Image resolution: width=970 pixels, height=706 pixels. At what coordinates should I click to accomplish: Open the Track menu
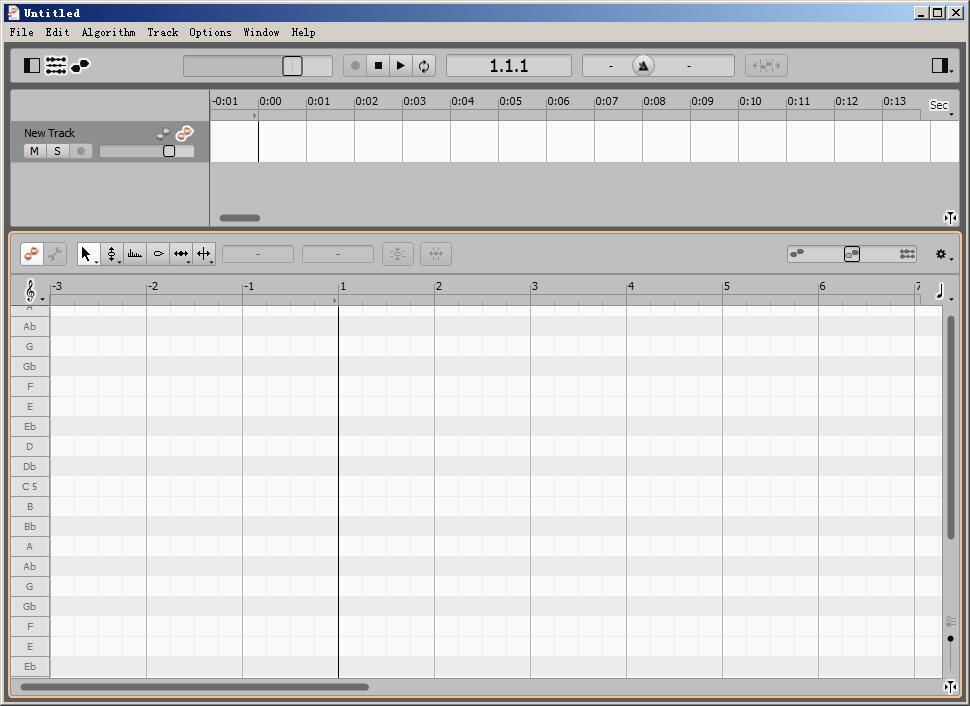pos(163,32)
